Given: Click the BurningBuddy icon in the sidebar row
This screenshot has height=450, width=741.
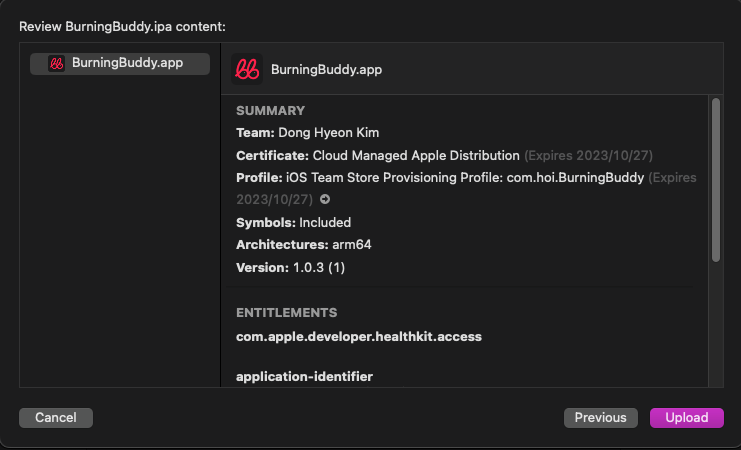Looking at the screenshot, I should pos(56,63).
